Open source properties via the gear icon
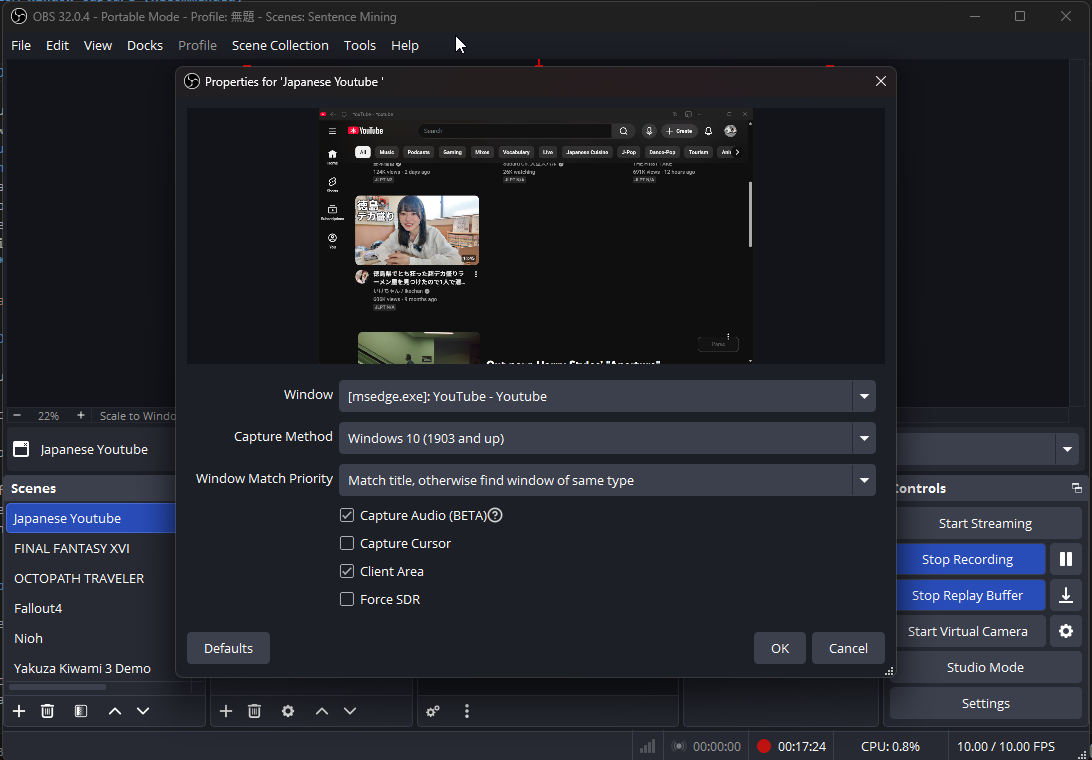Screen dimensions: 1092x760 tap(288, 710)
